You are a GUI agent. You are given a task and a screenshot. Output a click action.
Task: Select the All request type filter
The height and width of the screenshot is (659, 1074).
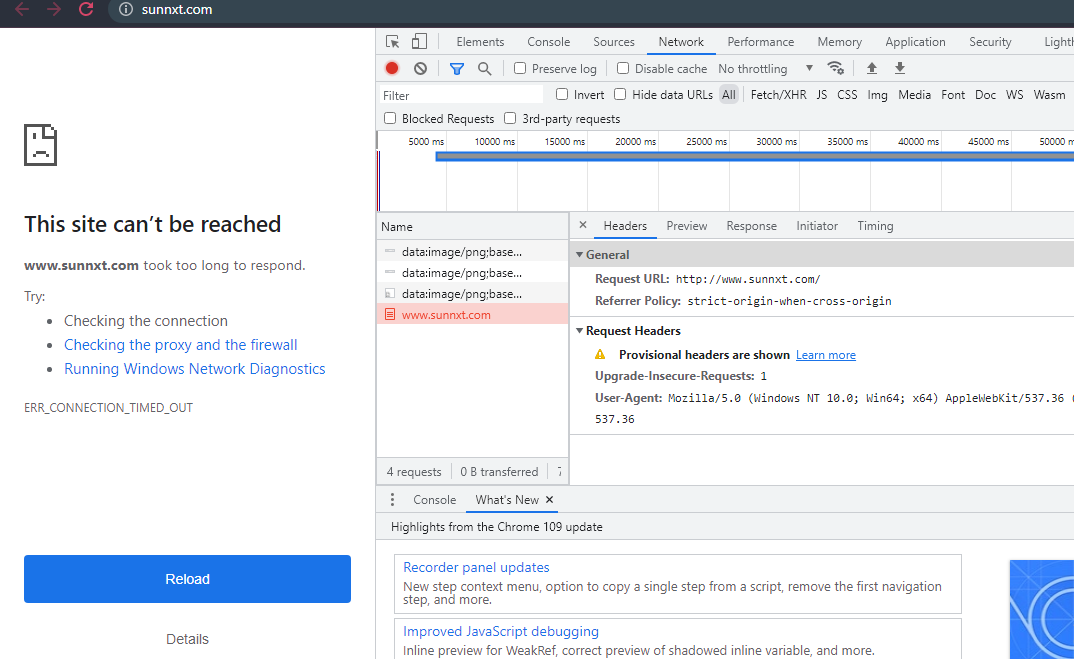pos(729,95)
